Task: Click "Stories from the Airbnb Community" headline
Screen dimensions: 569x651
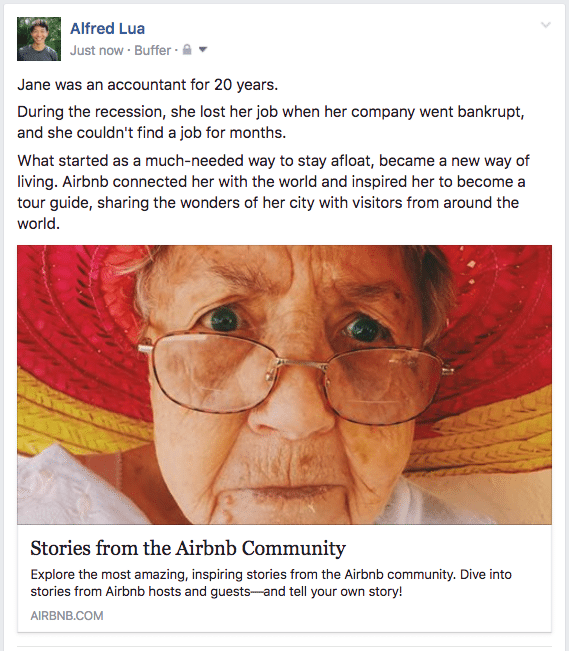Action: click(188, 548)
